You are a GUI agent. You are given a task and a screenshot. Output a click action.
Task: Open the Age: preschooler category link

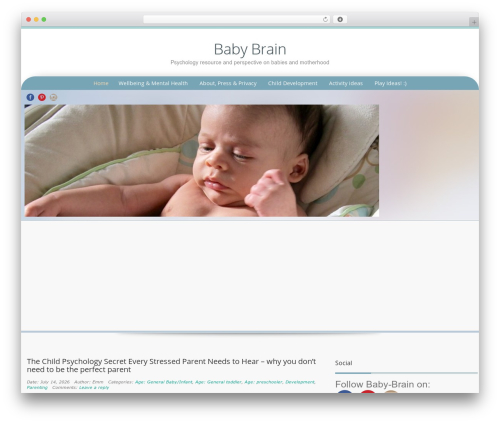263,382
